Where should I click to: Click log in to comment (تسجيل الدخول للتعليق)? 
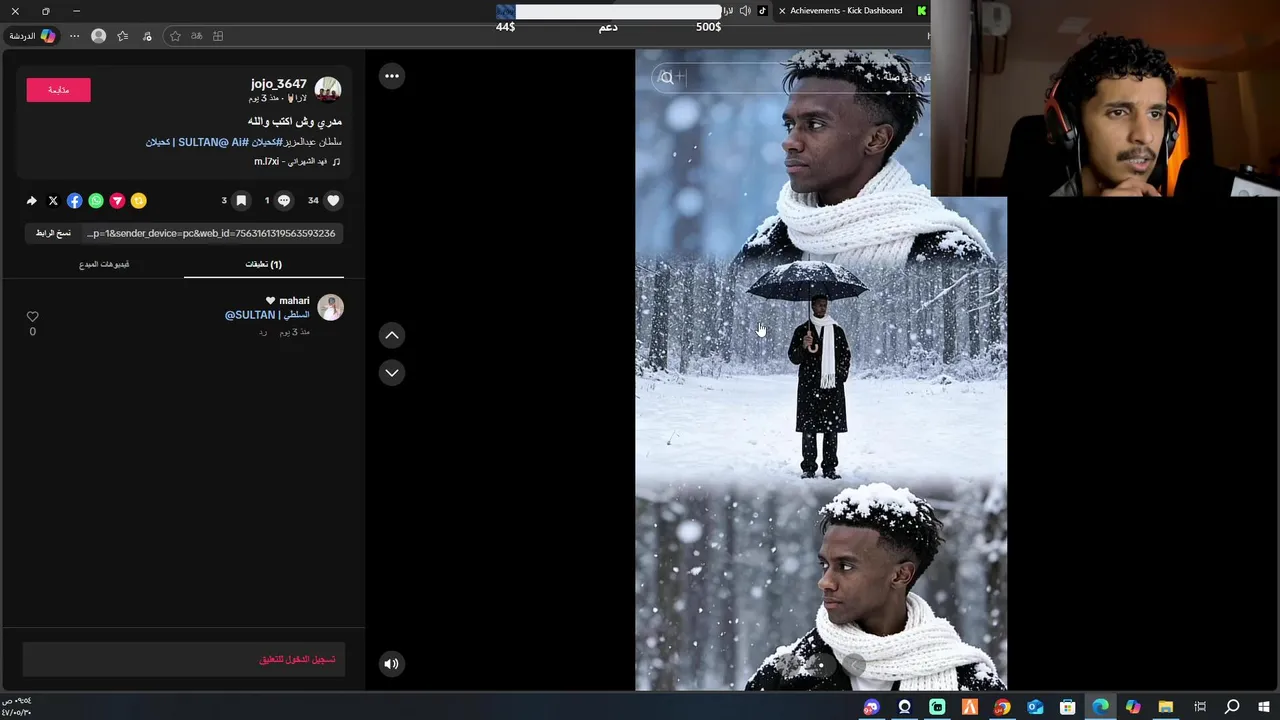[297, 660]
